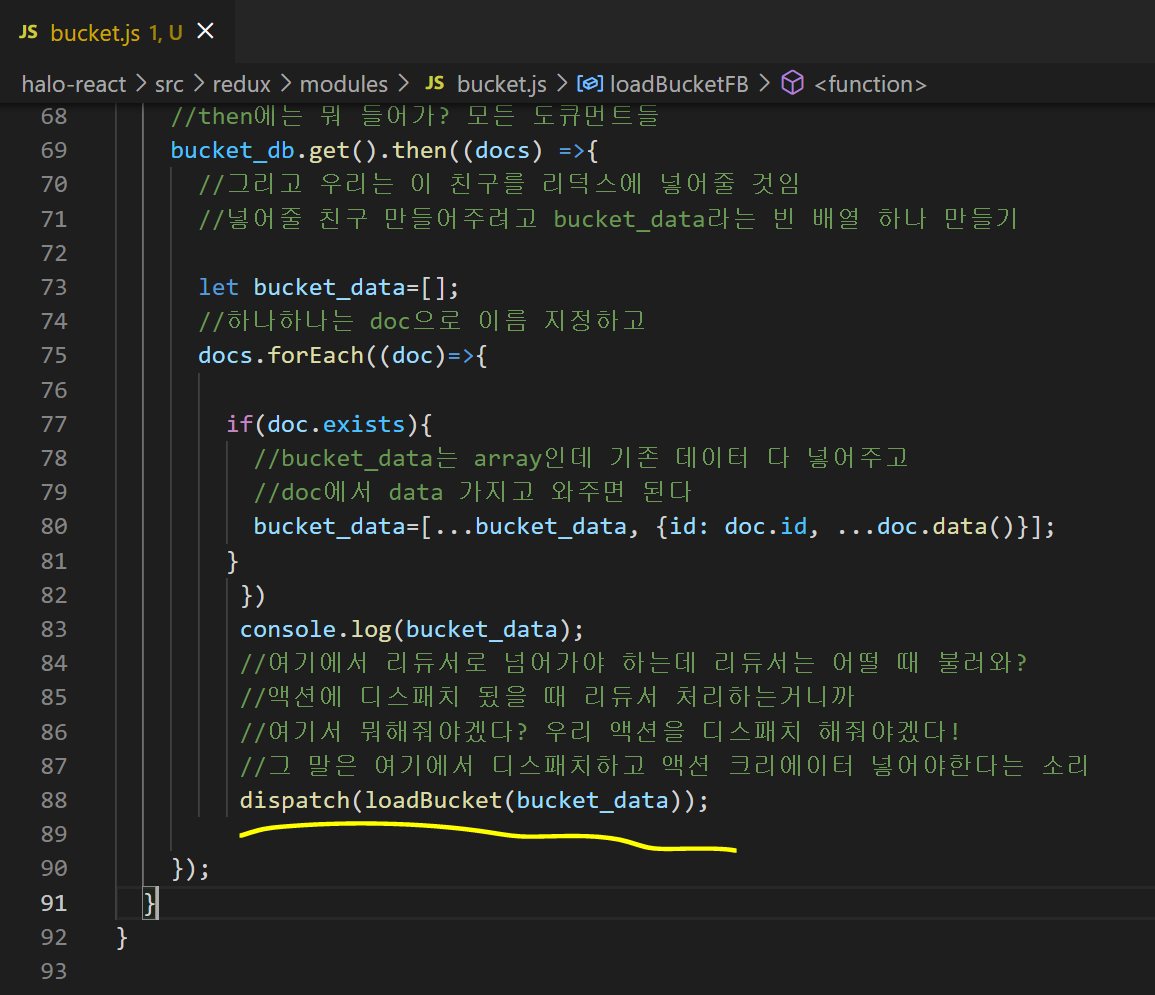
Task: Click the cube function symbol icon
Action: (792, 82)
